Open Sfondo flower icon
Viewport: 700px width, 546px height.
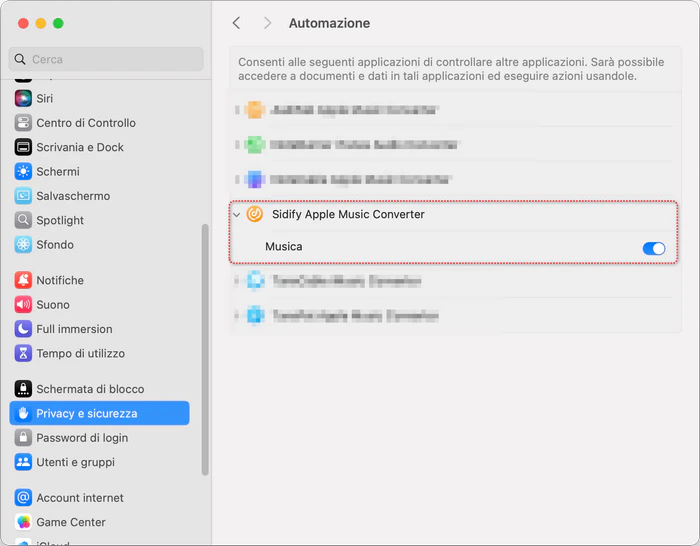23,245
